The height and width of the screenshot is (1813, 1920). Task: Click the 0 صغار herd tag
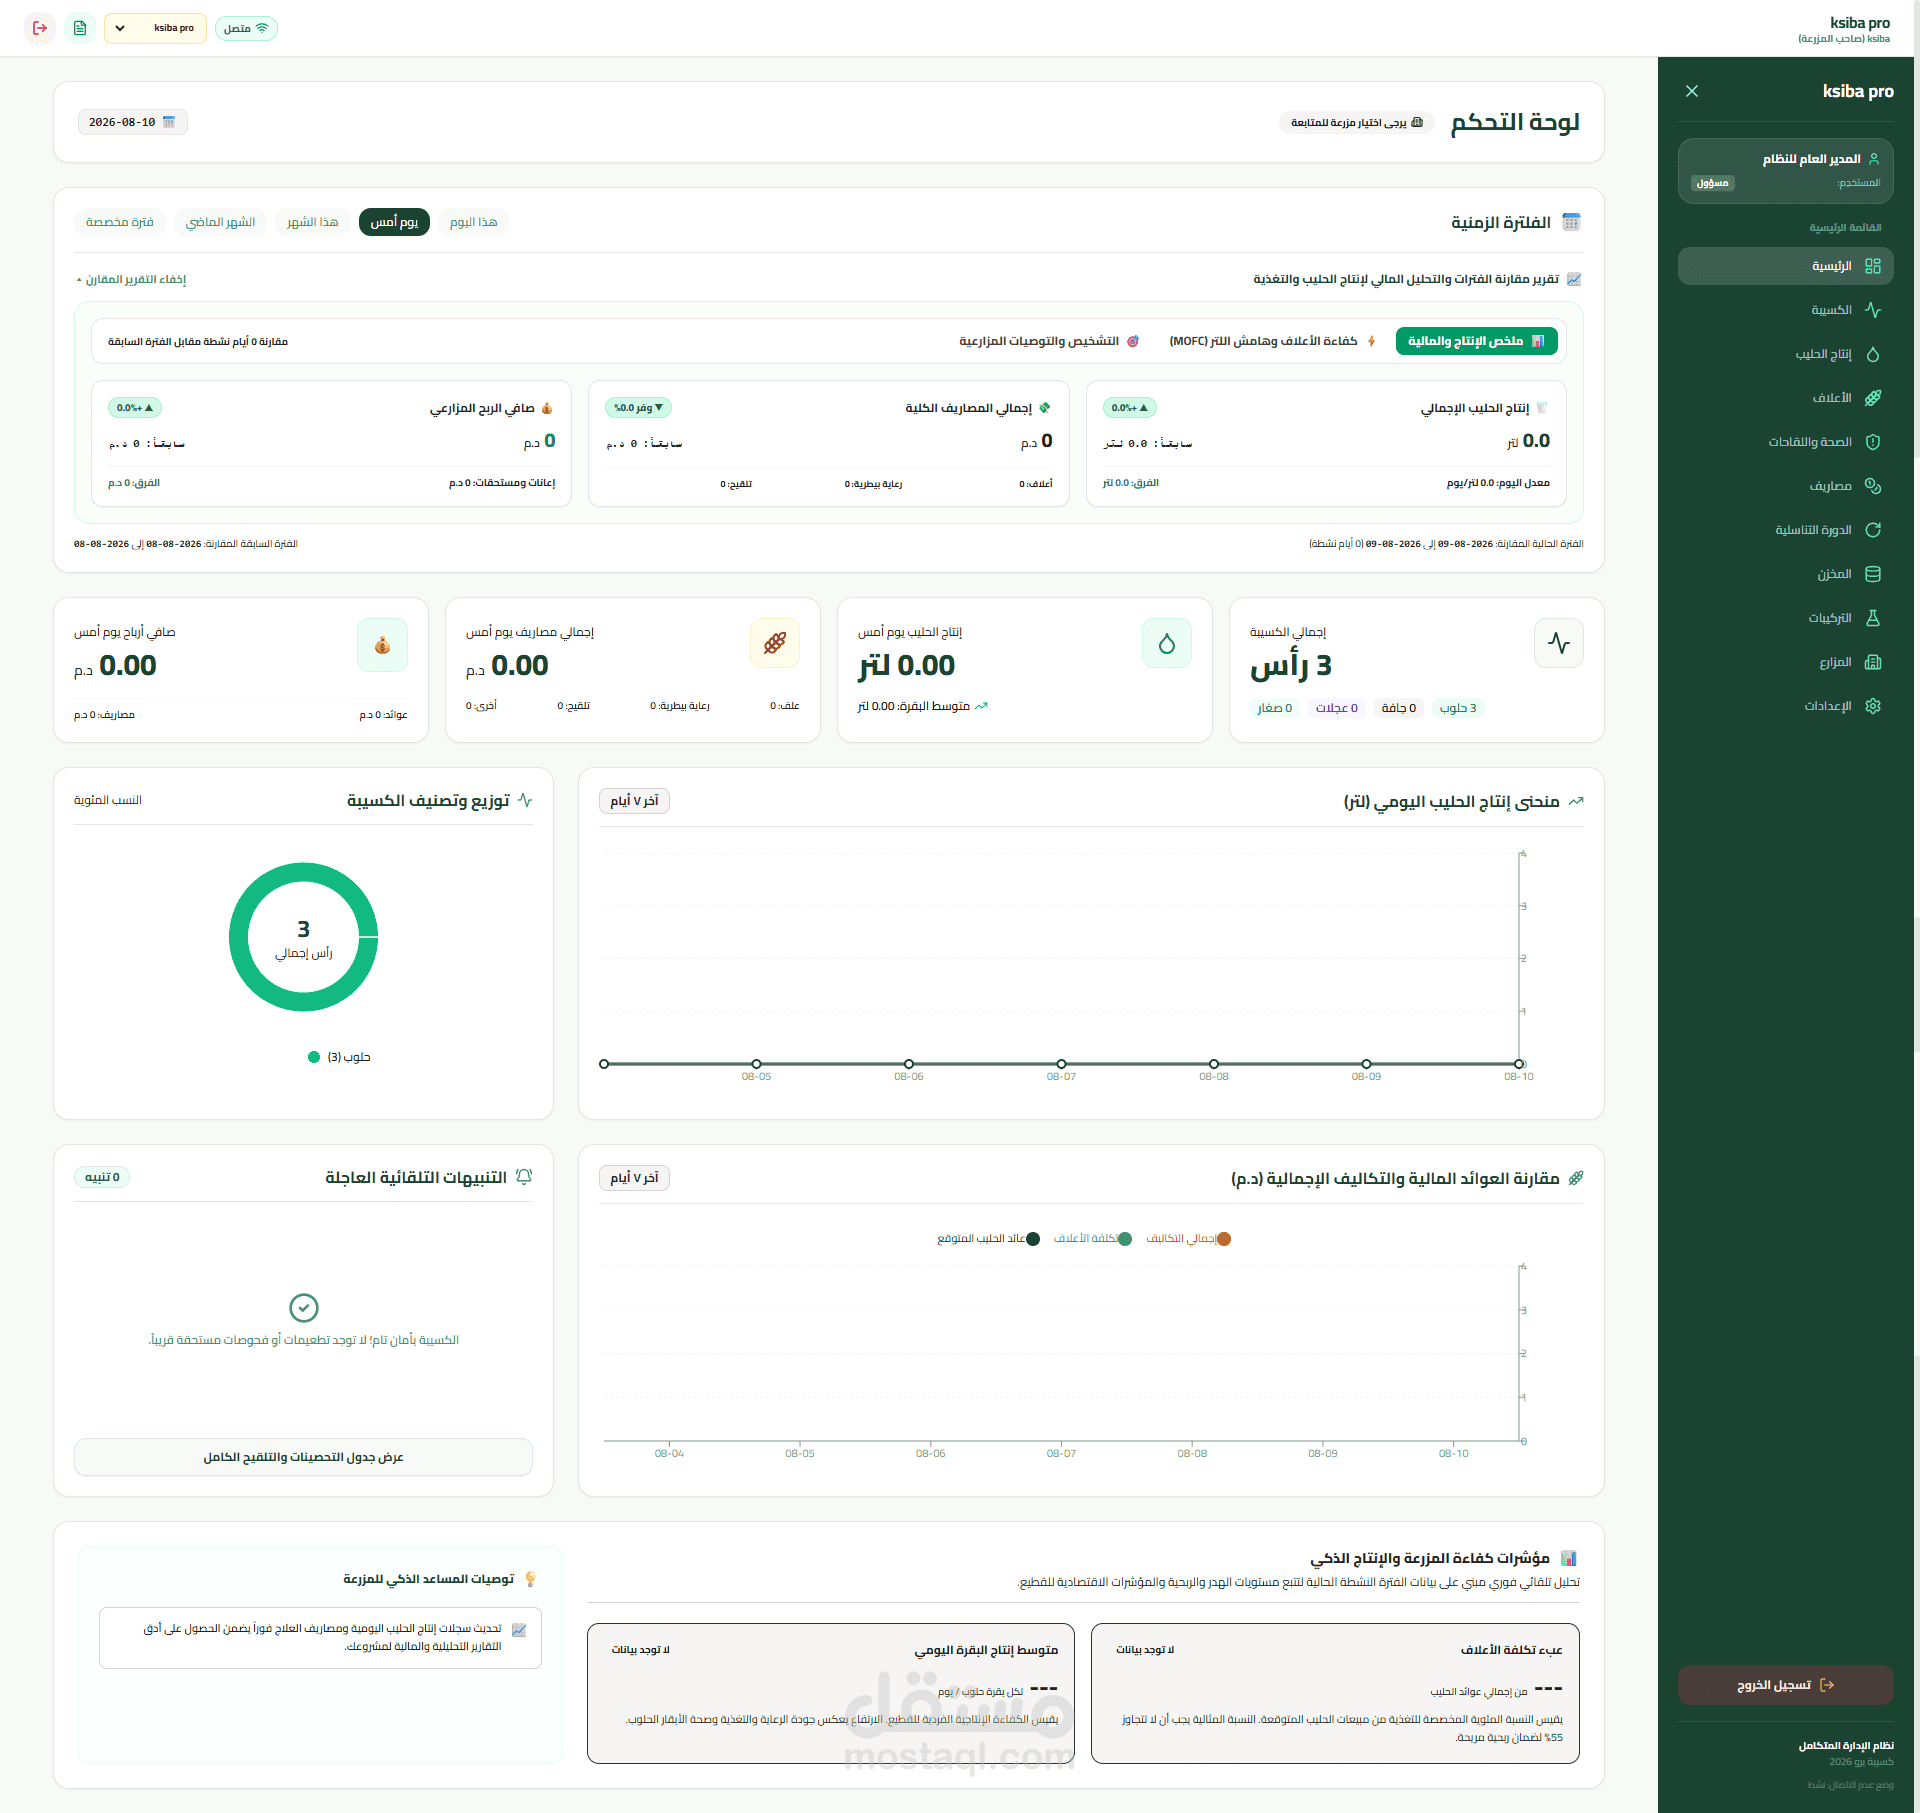1275,708
